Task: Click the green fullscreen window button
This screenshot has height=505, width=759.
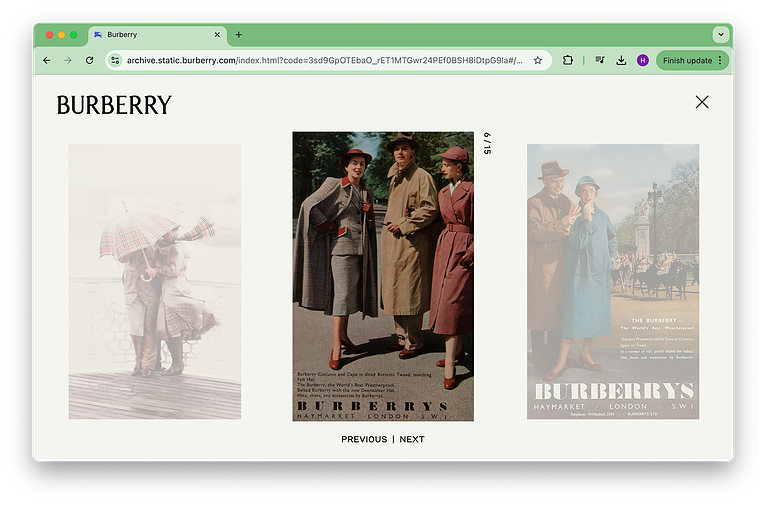Action: (74, 35)
